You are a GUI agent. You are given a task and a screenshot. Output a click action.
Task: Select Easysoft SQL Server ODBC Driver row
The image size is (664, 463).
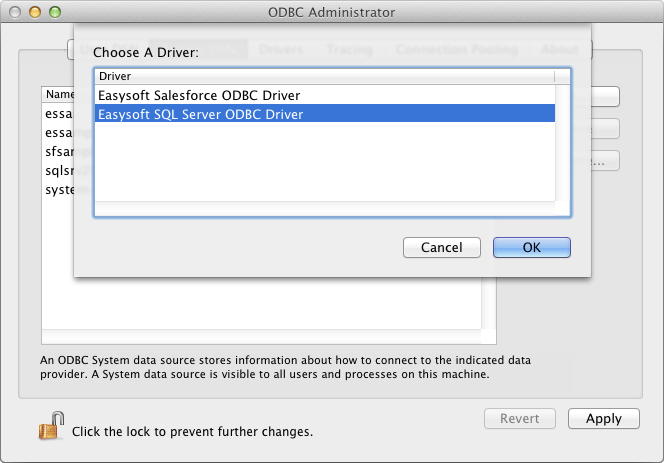(x=325, y=114)
